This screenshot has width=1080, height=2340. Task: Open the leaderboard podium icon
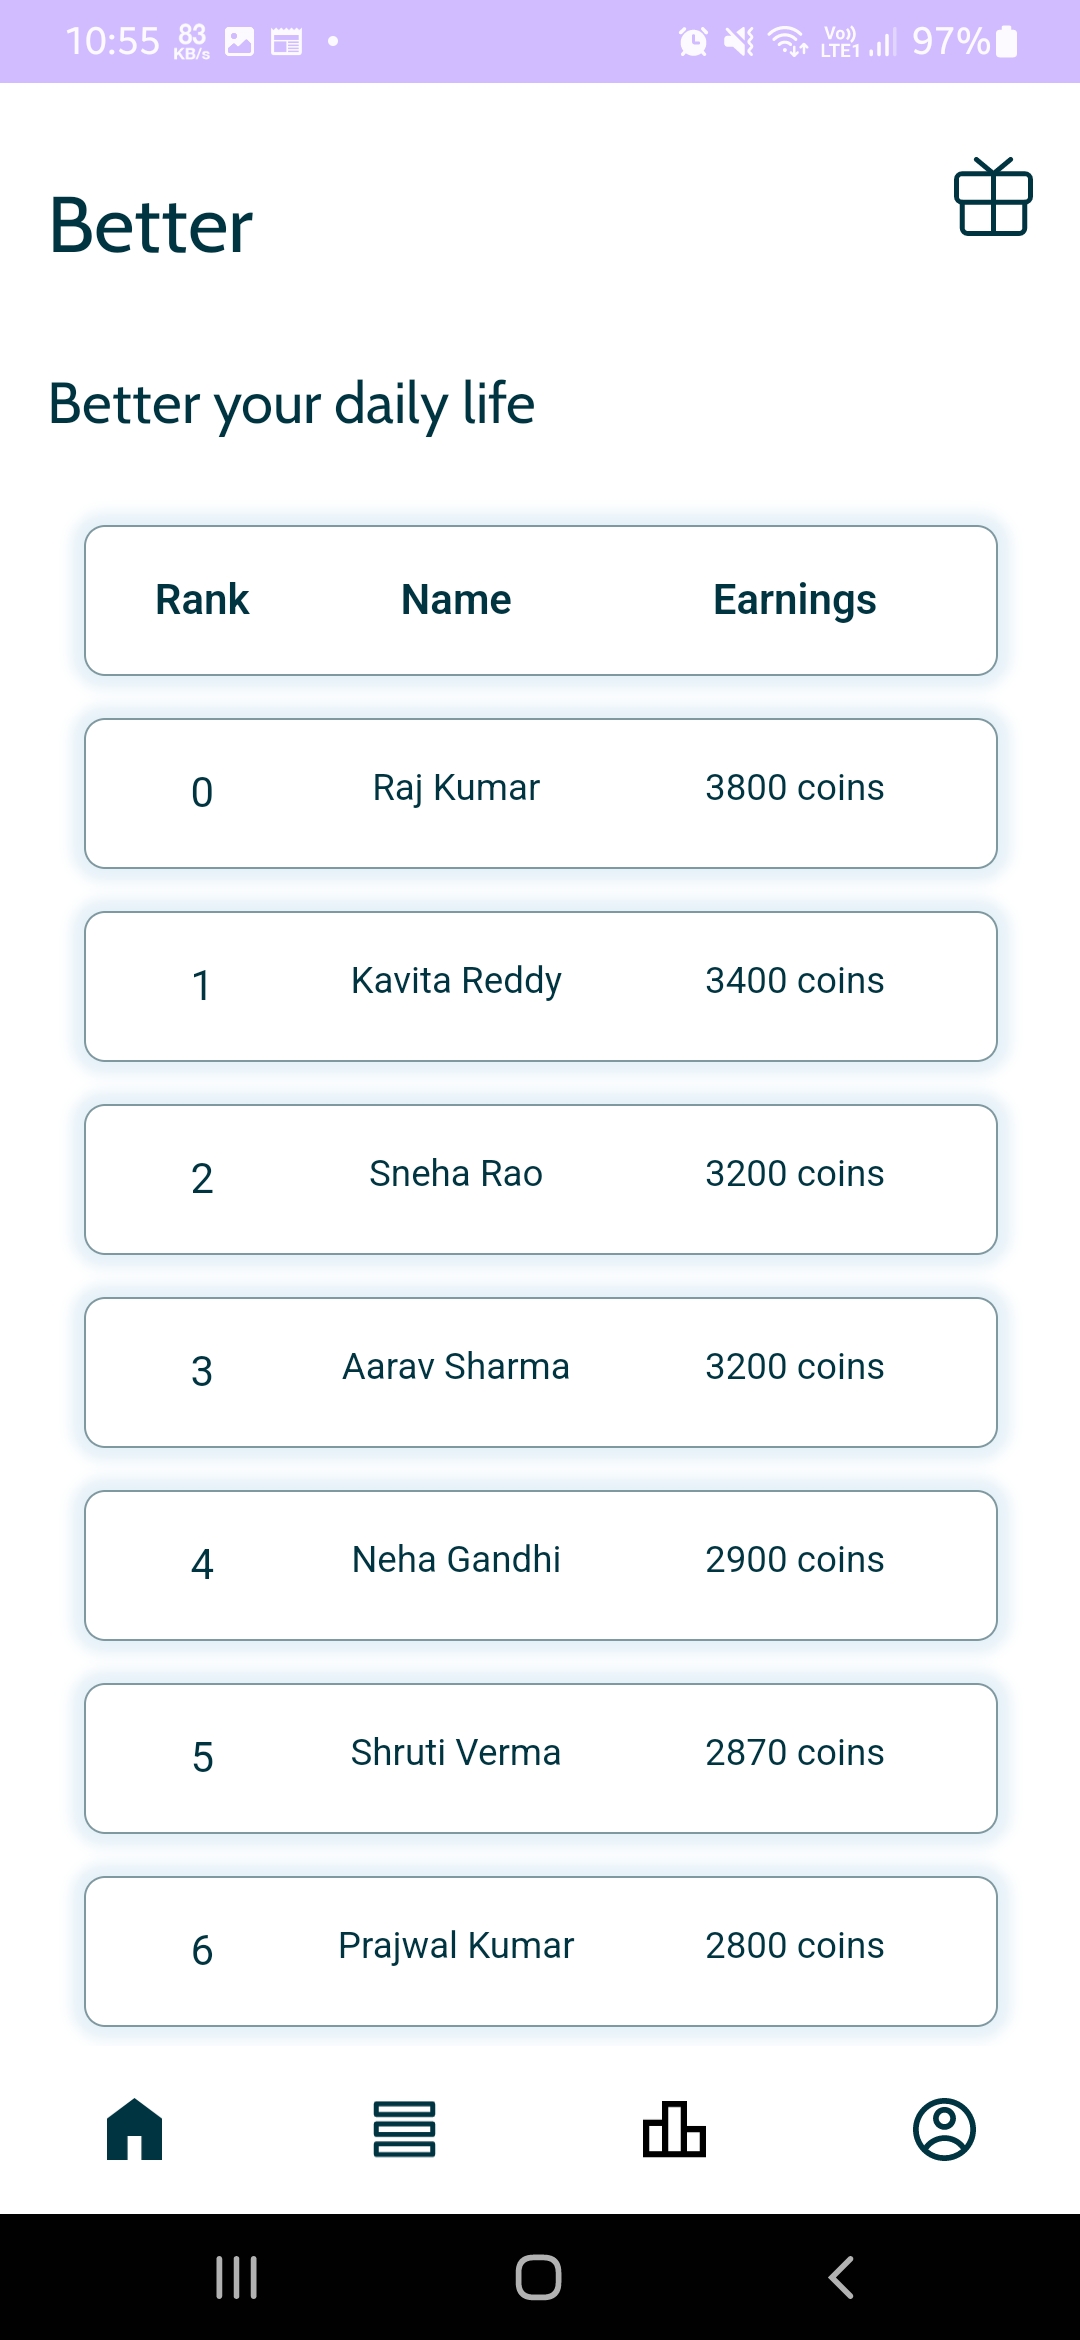[x=674, y=2129]
